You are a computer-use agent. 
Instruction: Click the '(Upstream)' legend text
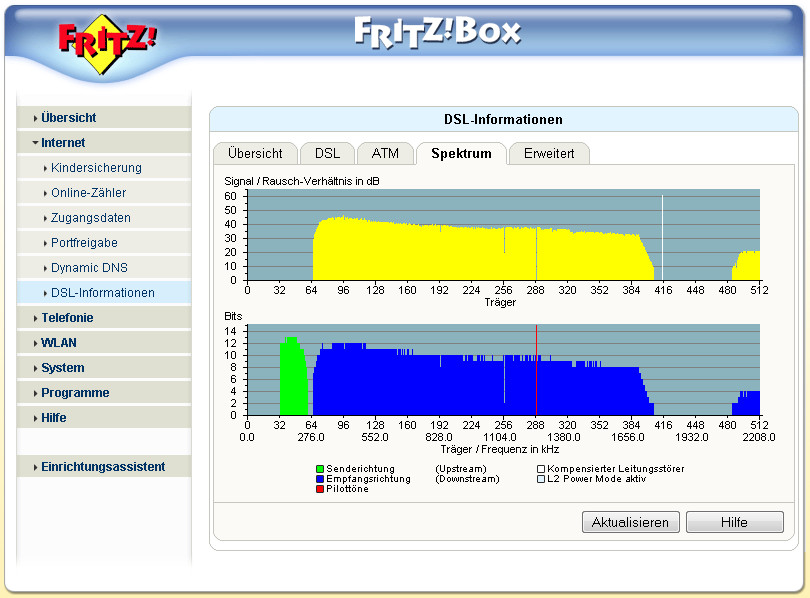click(x=461, y=469)
